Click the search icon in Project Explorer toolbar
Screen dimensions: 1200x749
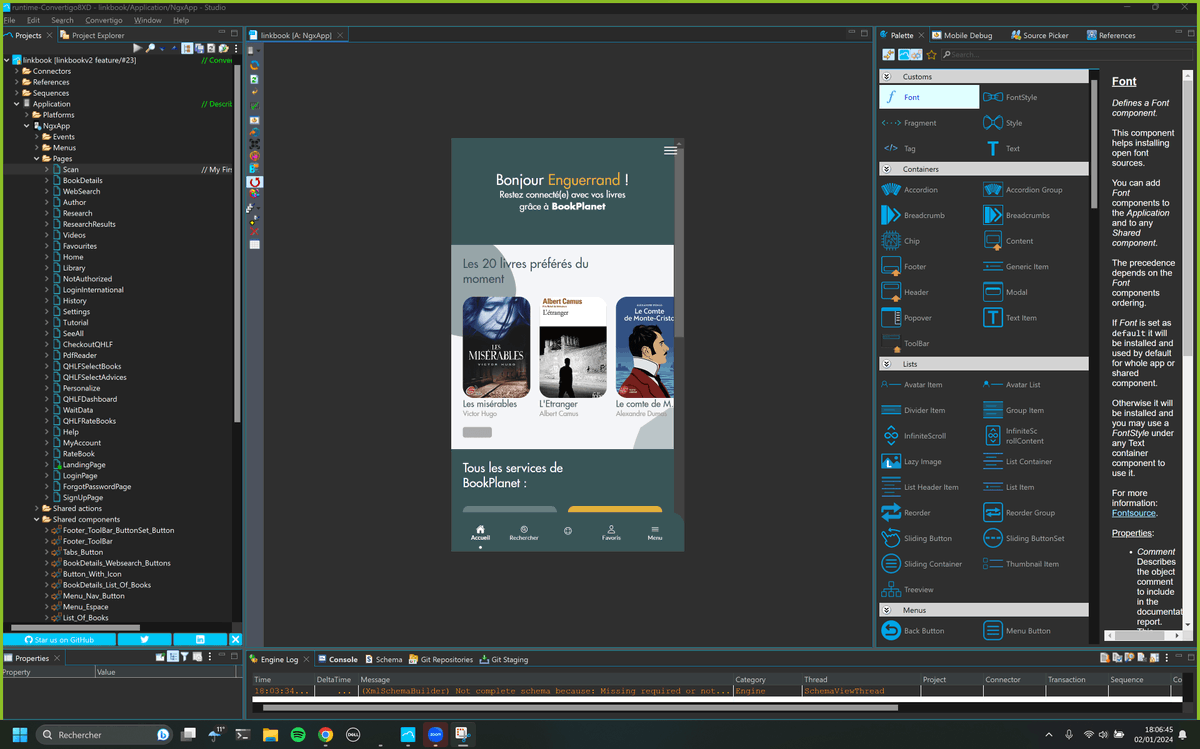[149, 47]
